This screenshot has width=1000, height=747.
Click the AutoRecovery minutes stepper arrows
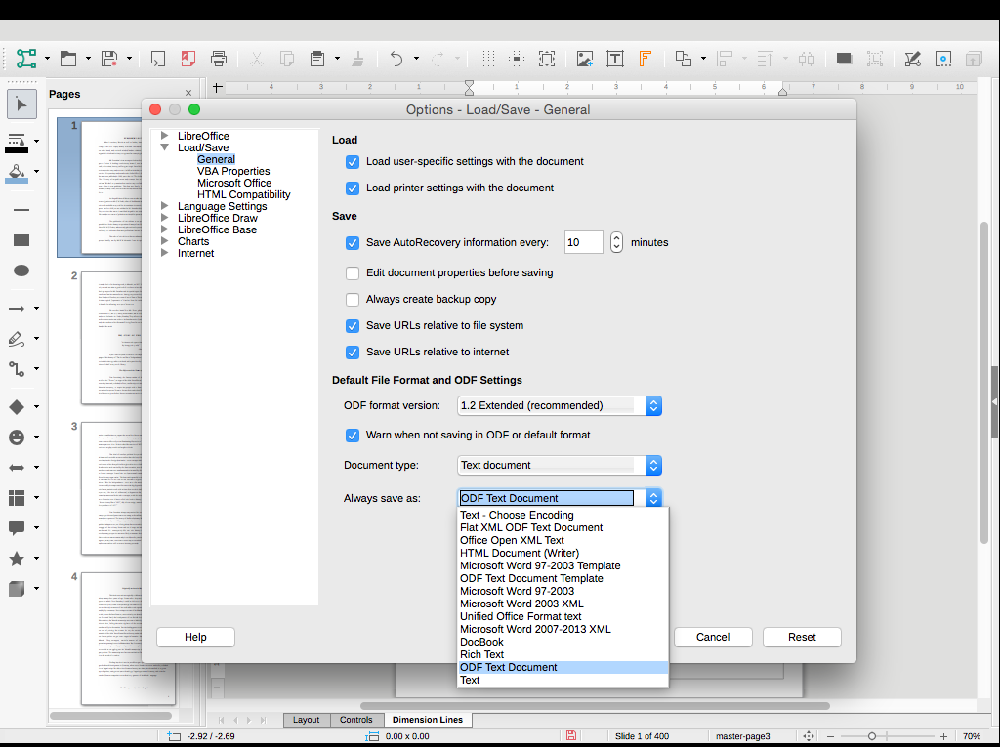(616, 242)
